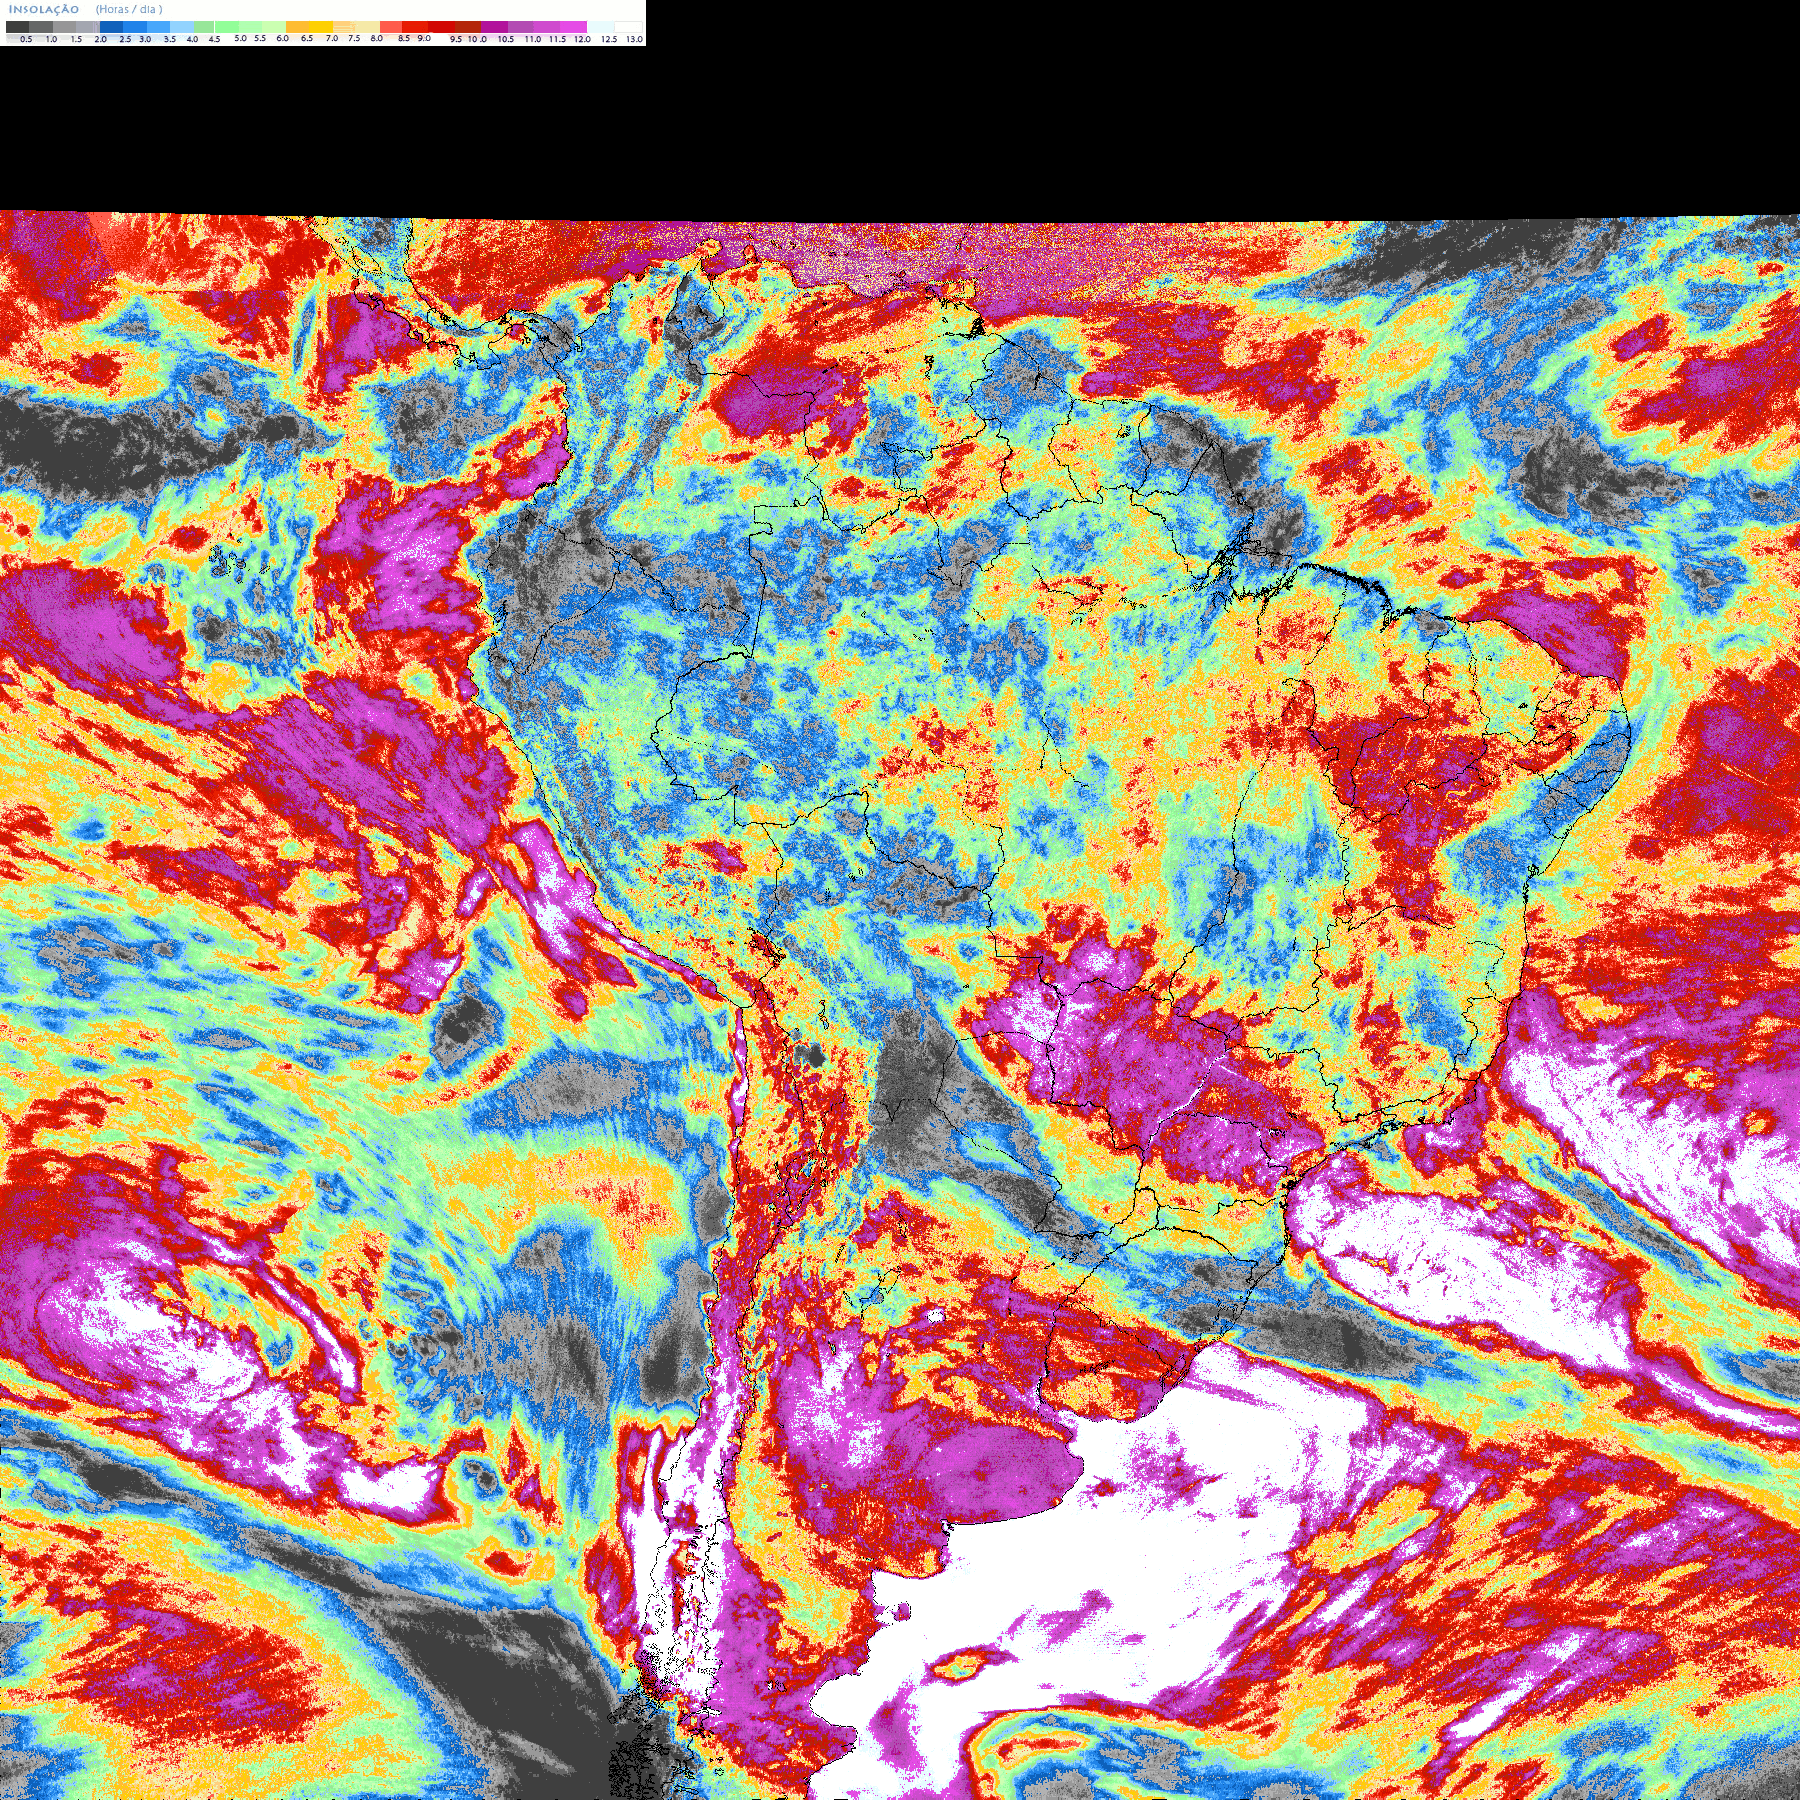Select the 9.0 legend value

[x=424, y=38]
